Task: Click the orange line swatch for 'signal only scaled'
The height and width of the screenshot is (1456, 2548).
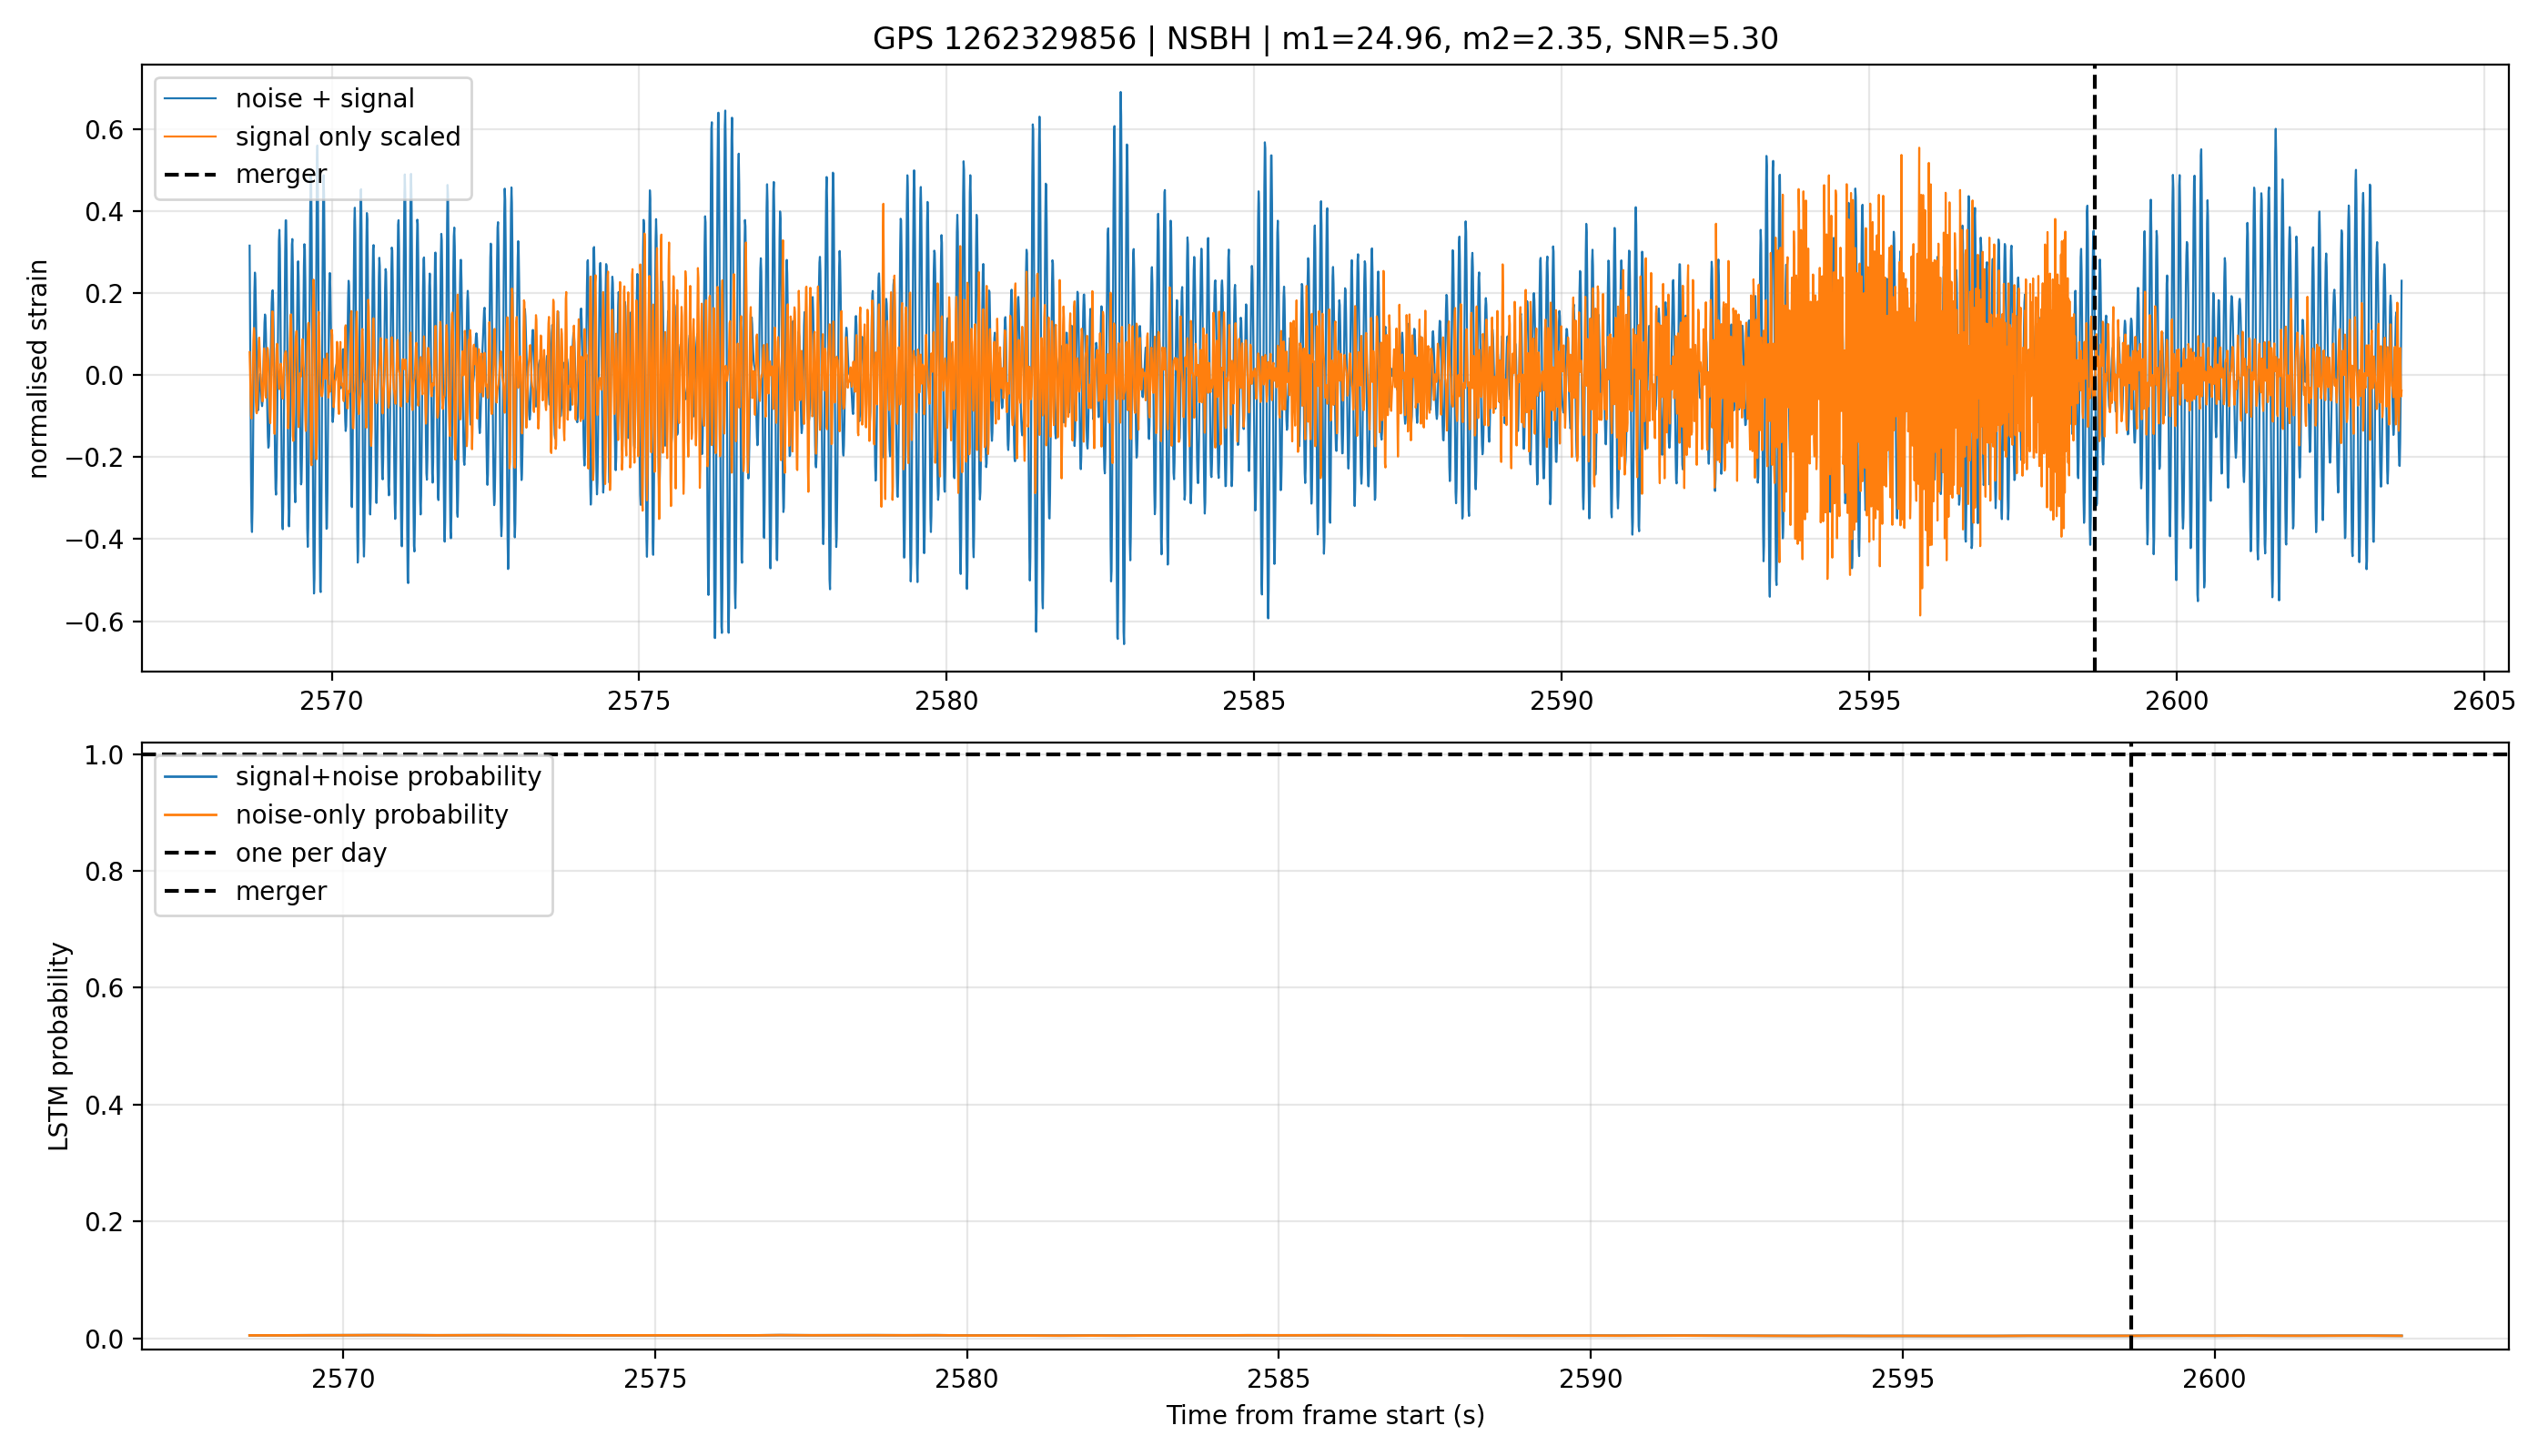Action: 190,137
